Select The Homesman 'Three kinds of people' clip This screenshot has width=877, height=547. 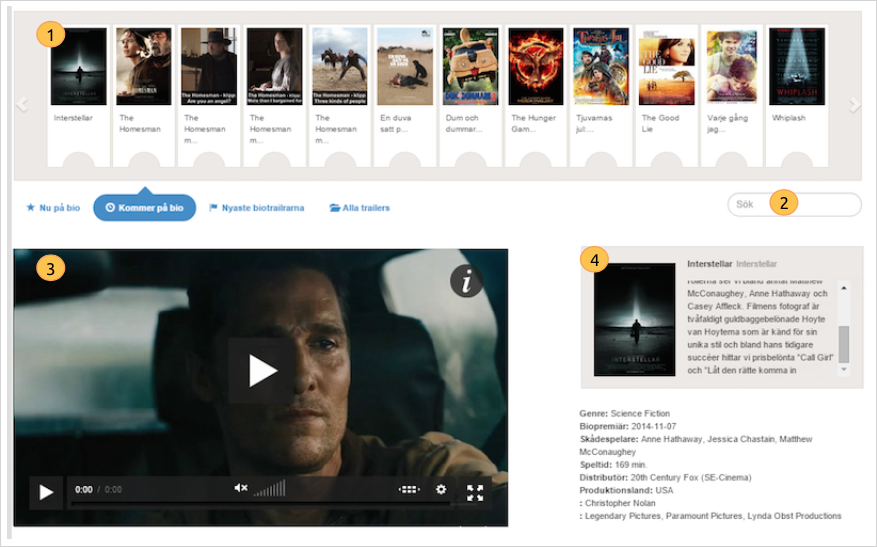(x=340, y=67)
